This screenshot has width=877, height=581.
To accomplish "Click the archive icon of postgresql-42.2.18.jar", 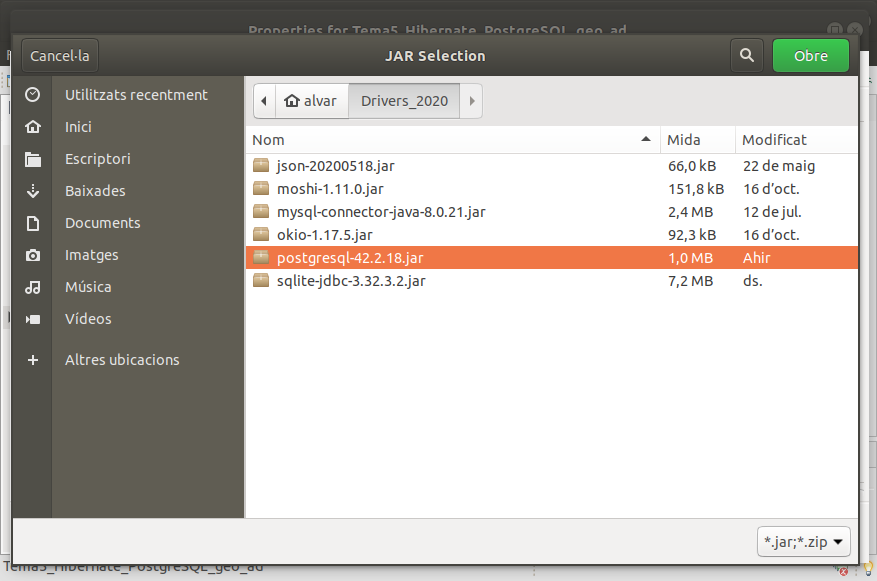I will click(x=261, y=257).
